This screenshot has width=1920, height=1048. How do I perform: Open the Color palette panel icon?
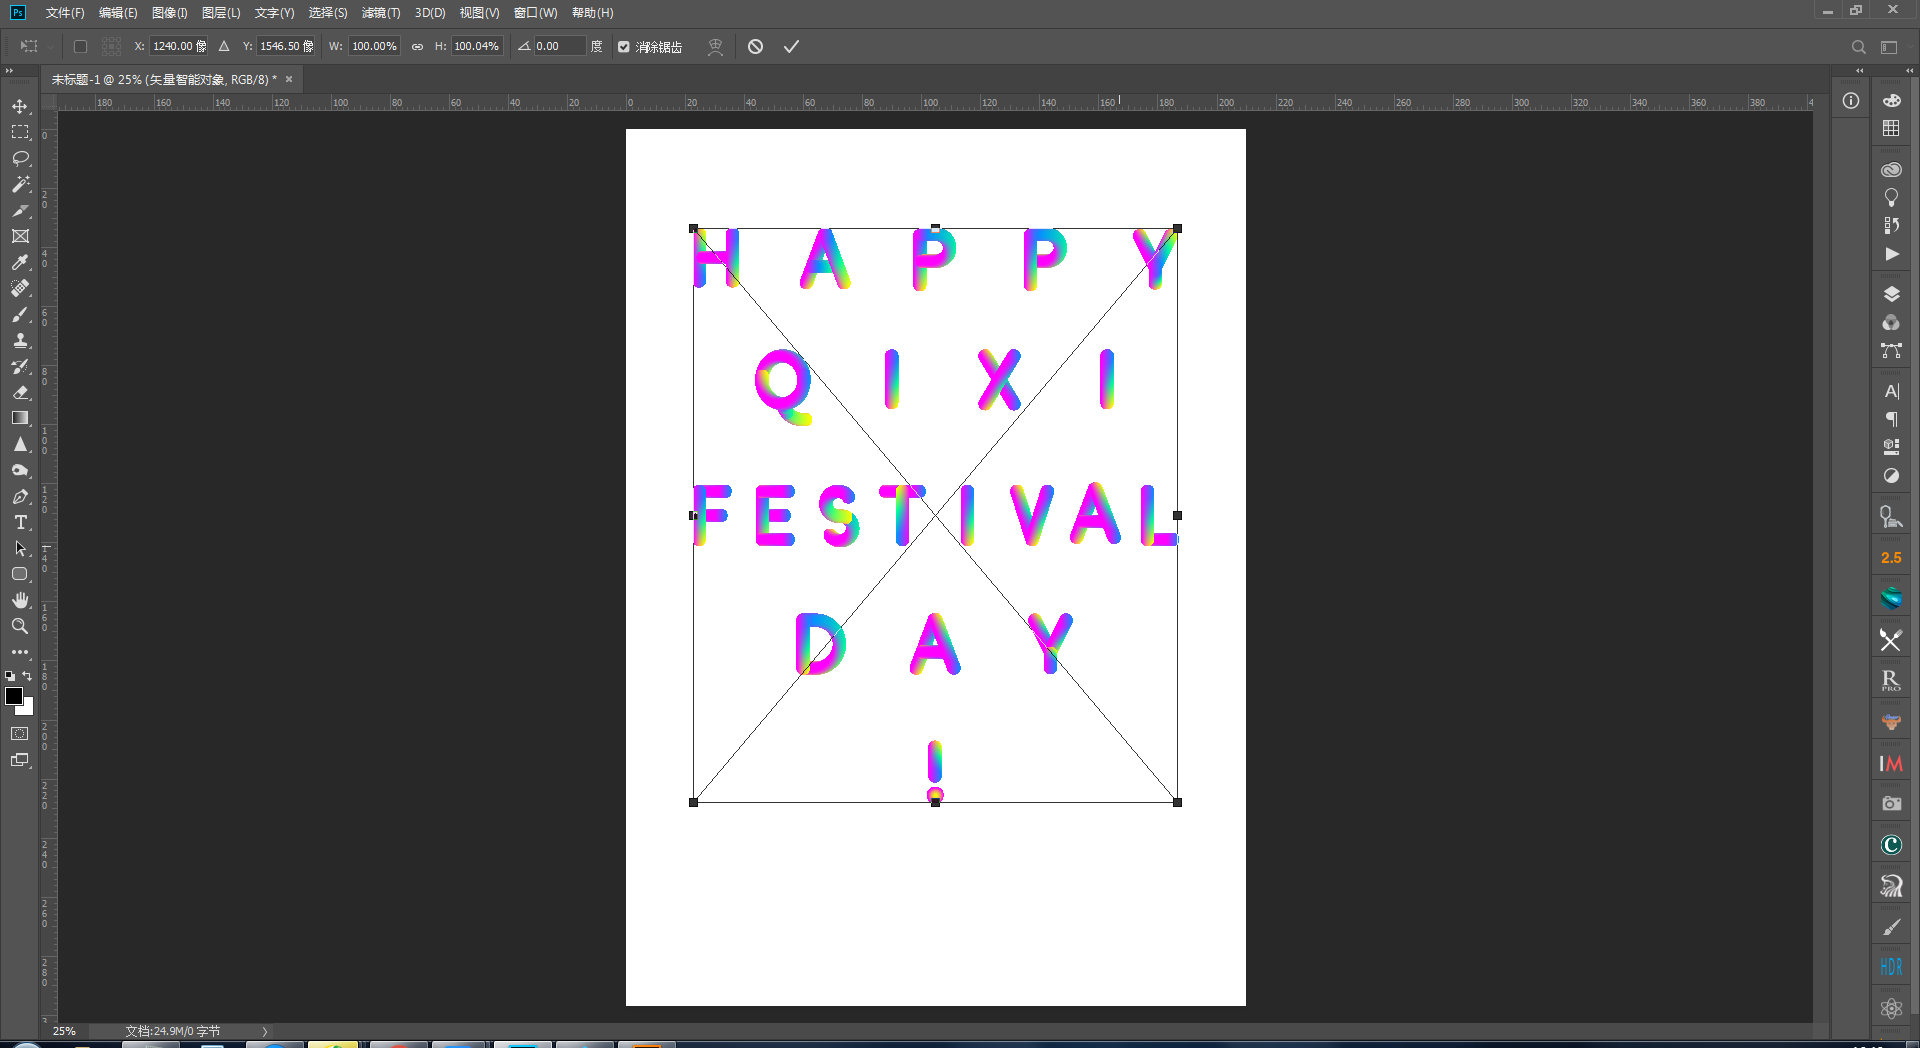[1891, 100]
